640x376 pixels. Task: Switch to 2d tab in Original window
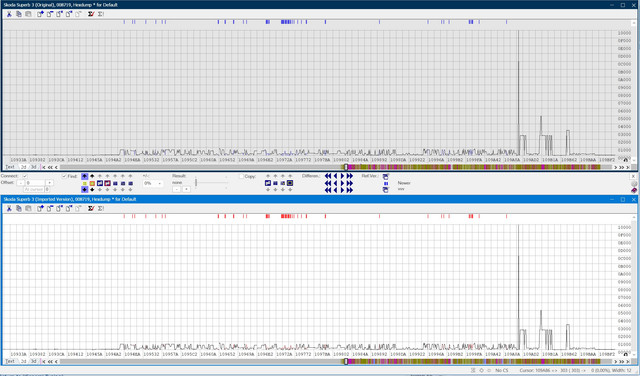click(24, 167)
